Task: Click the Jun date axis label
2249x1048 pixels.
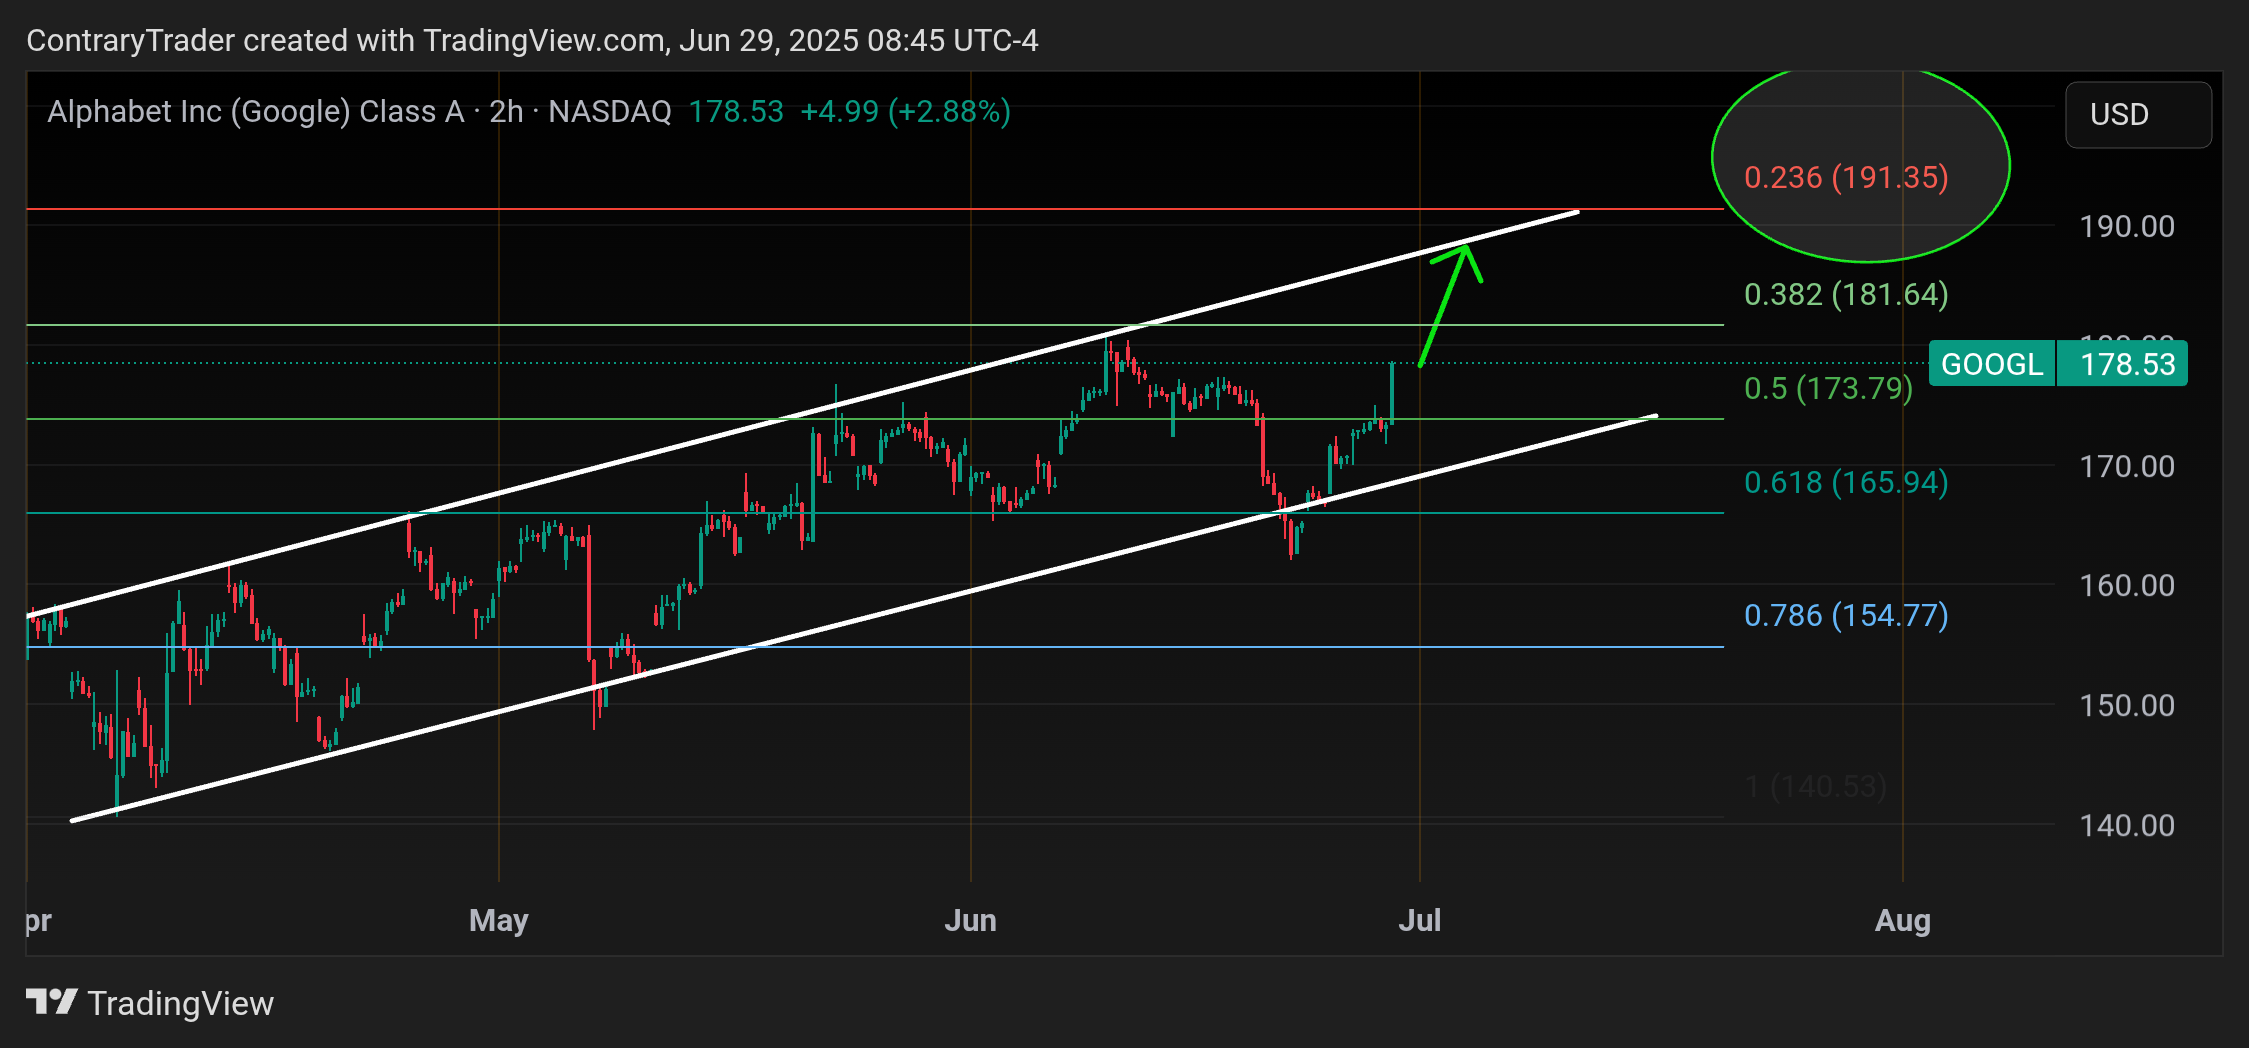Action: pos(970,920)
